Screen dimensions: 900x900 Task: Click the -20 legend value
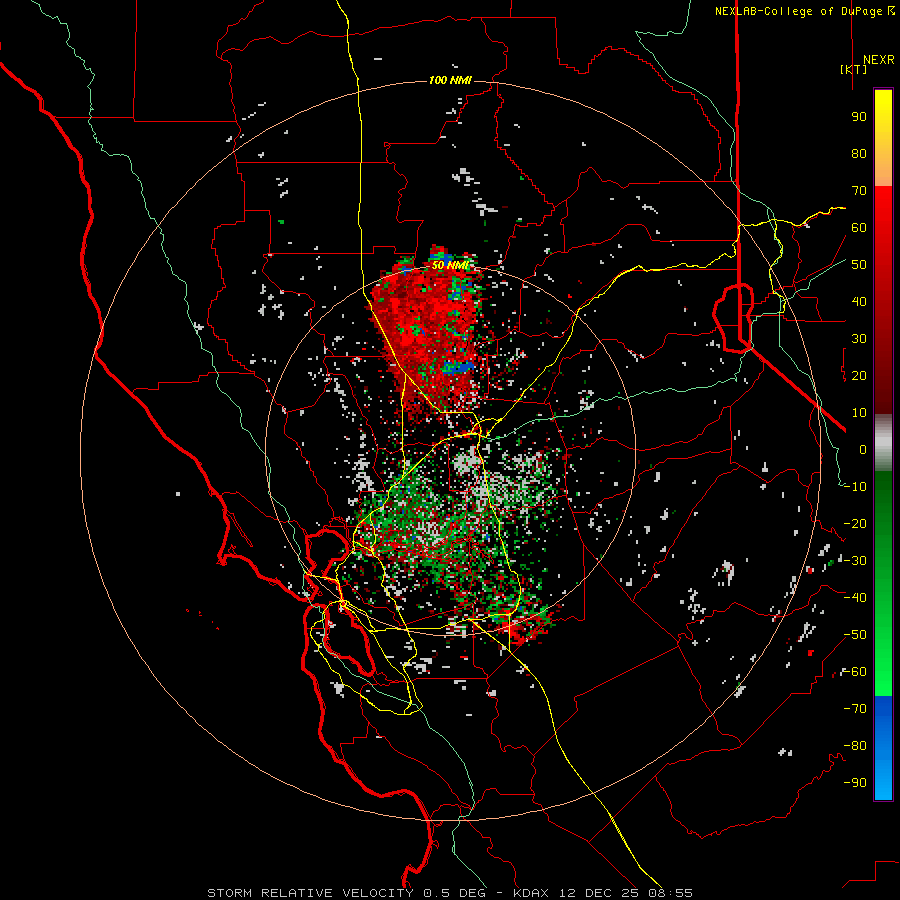point(855,523)
